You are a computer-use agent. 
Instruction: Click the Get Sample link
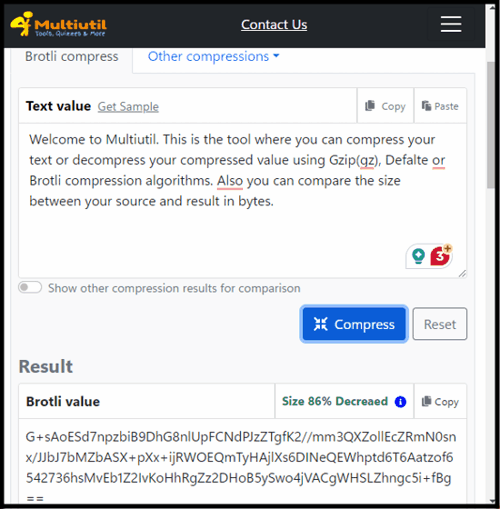(x=128, y=107)
